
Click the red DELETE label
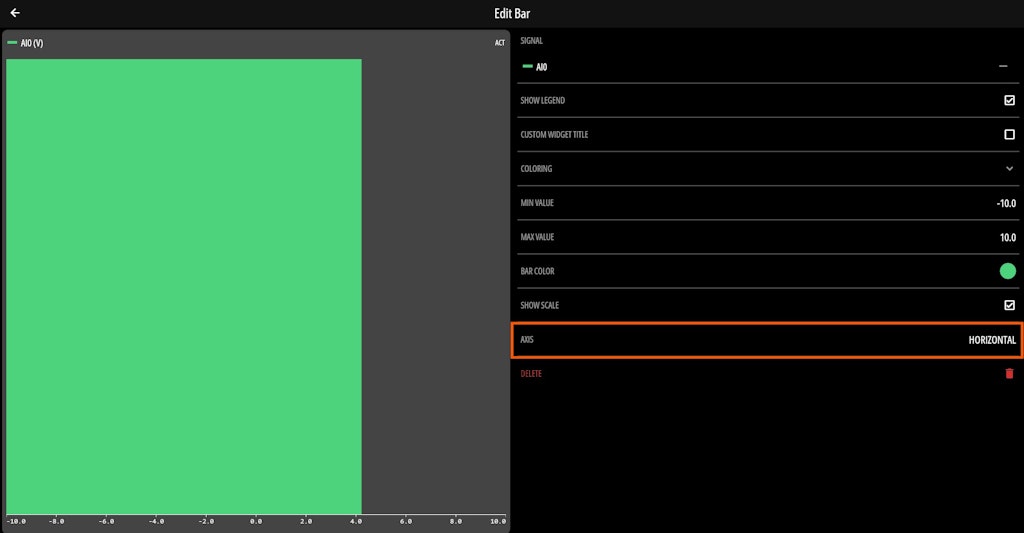pyautogui.click(x=531, y=374)
